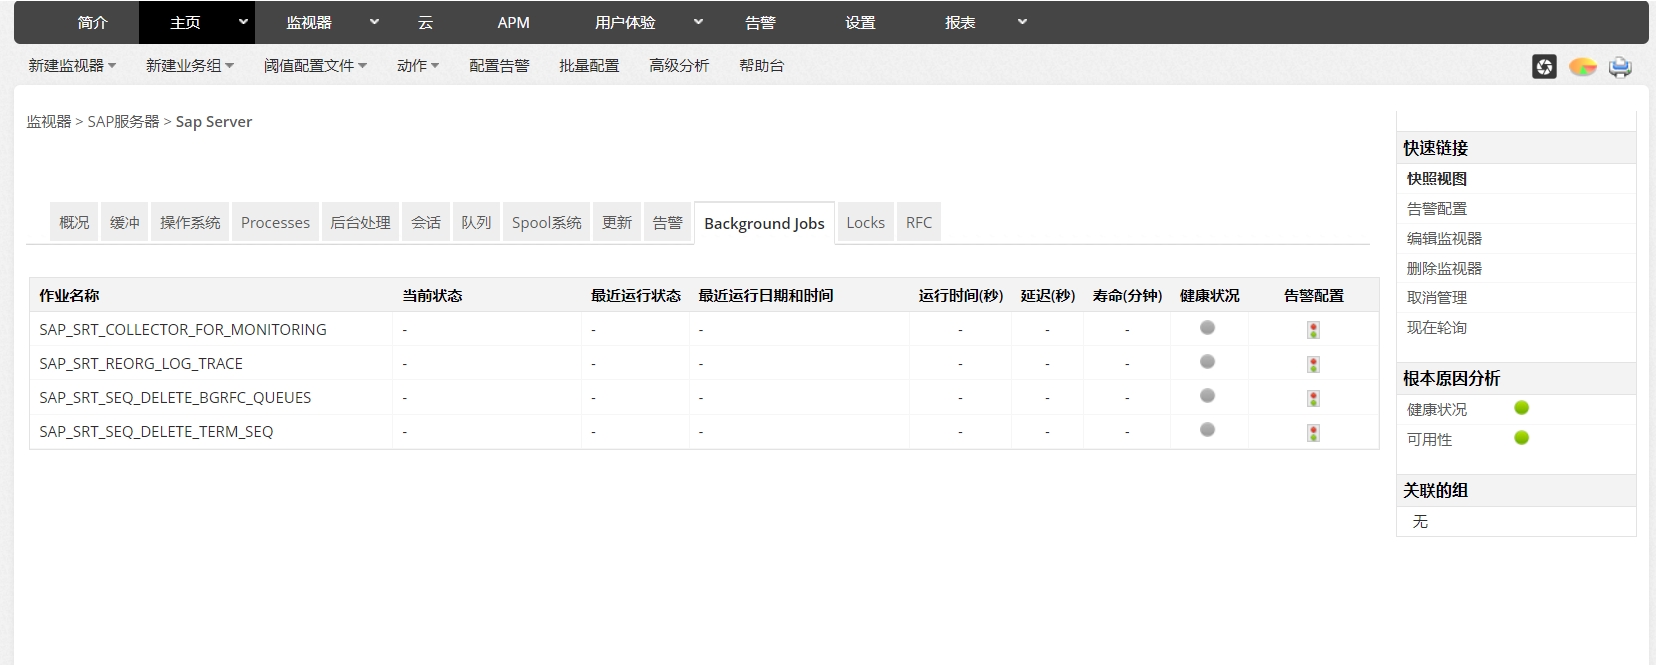Click job name SAP_SRT_SEQ_DELETE_BGRFC_QUEUES
This screenshot has width=1656, height=665.
pos(175,398)
